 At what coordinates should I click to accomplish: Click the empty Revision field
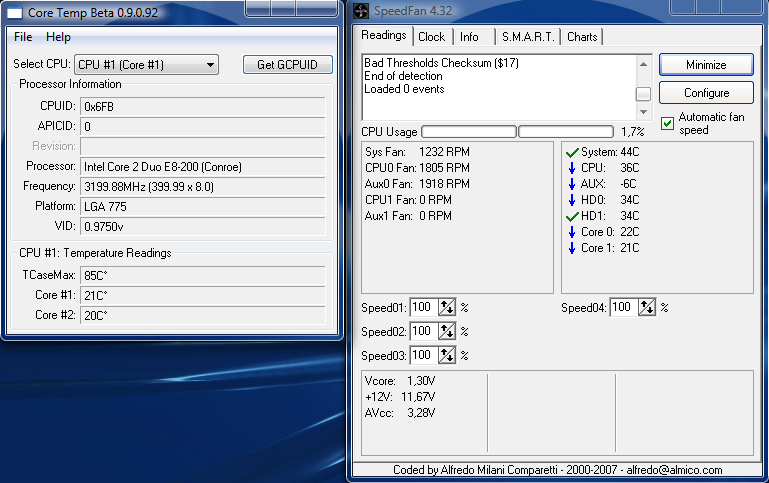[x=203, y=147]
